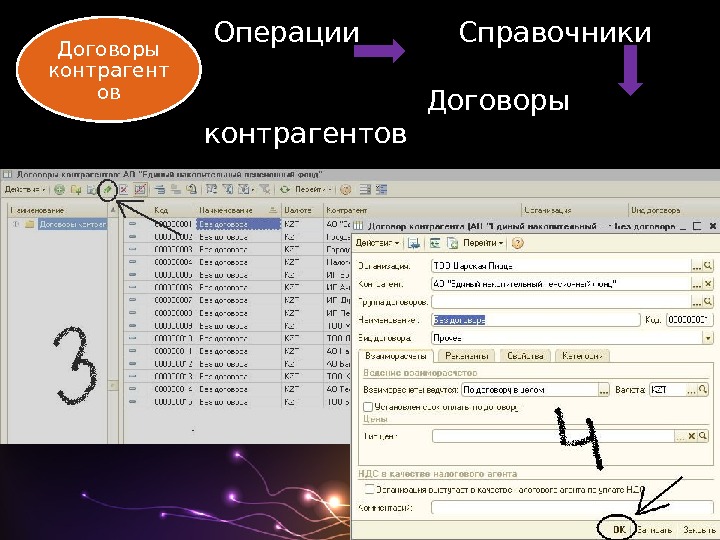This screenshot has width=720, height=540.
Task: Click Закрыть button in contract form
Action: [699, 530]
